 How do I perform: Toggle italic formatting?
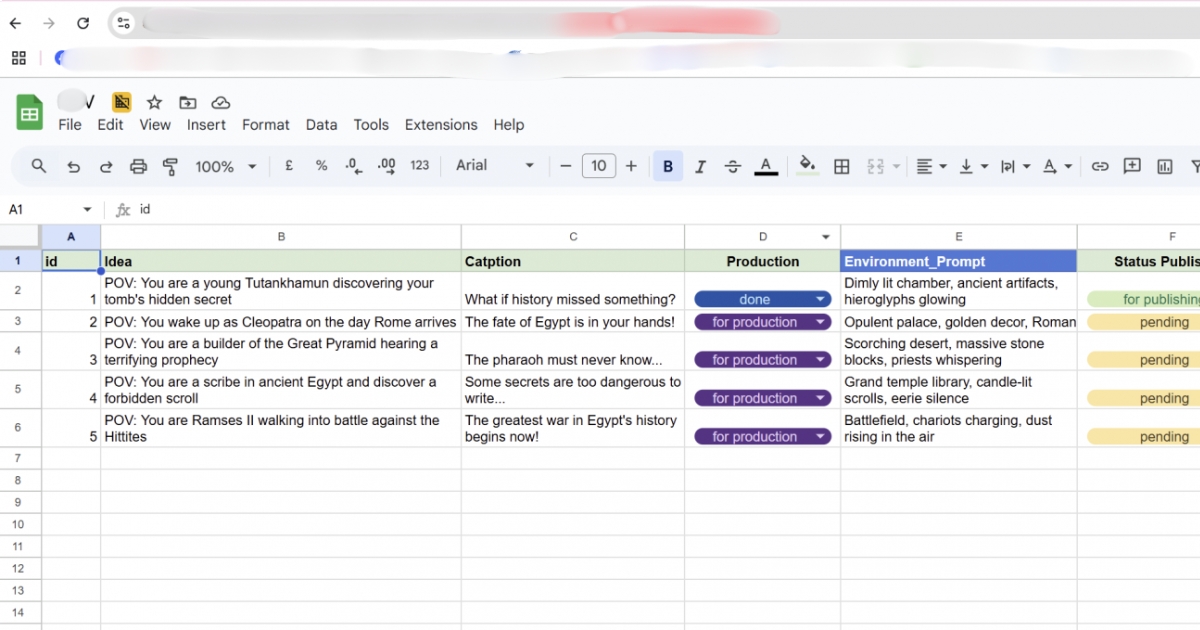[700, 166]
